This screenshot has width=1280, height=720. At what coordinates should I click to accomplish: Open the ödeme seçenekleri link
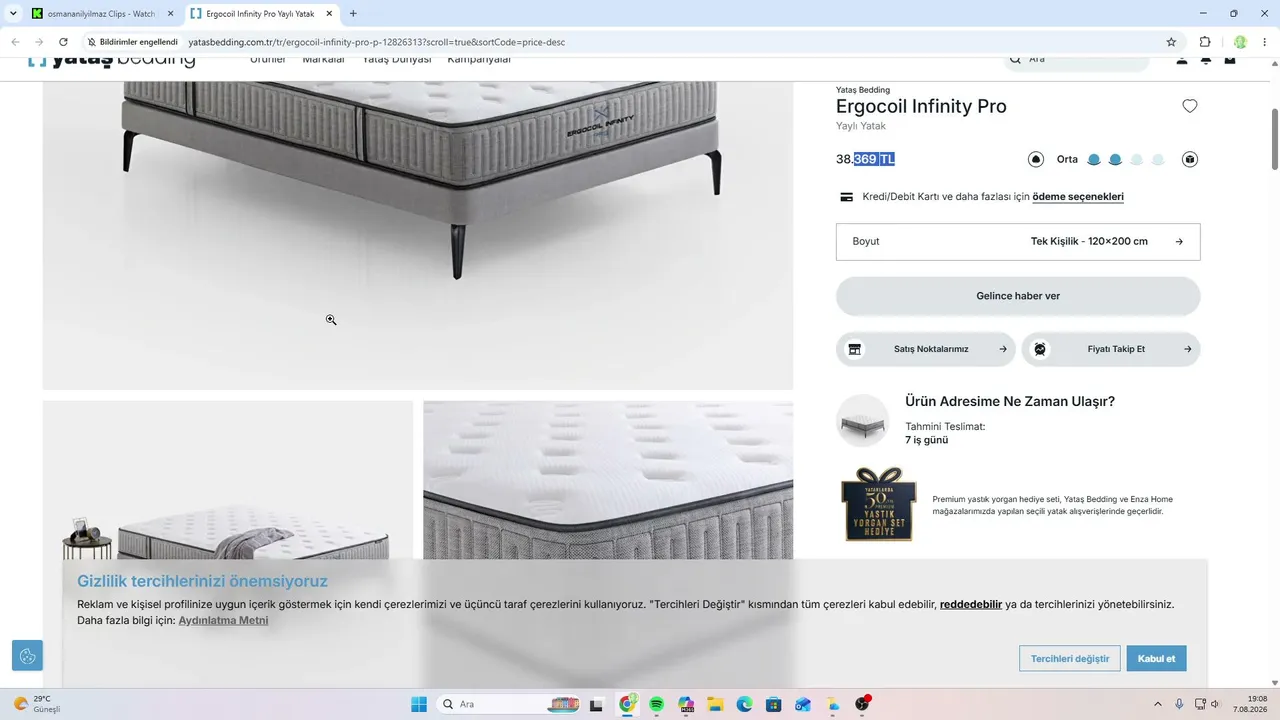click(1078, 197)
